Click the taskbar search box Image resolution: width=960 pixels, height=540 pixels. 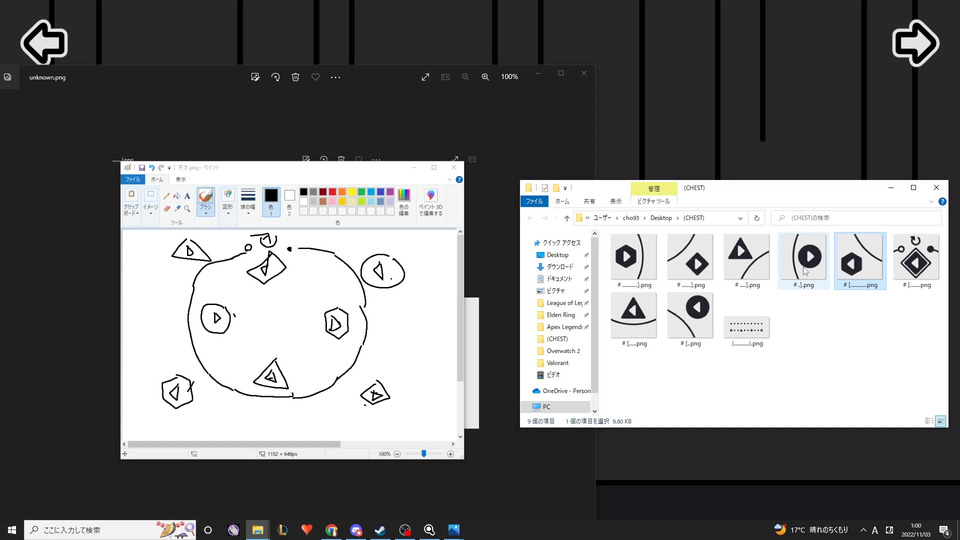[x=110, y=530]
